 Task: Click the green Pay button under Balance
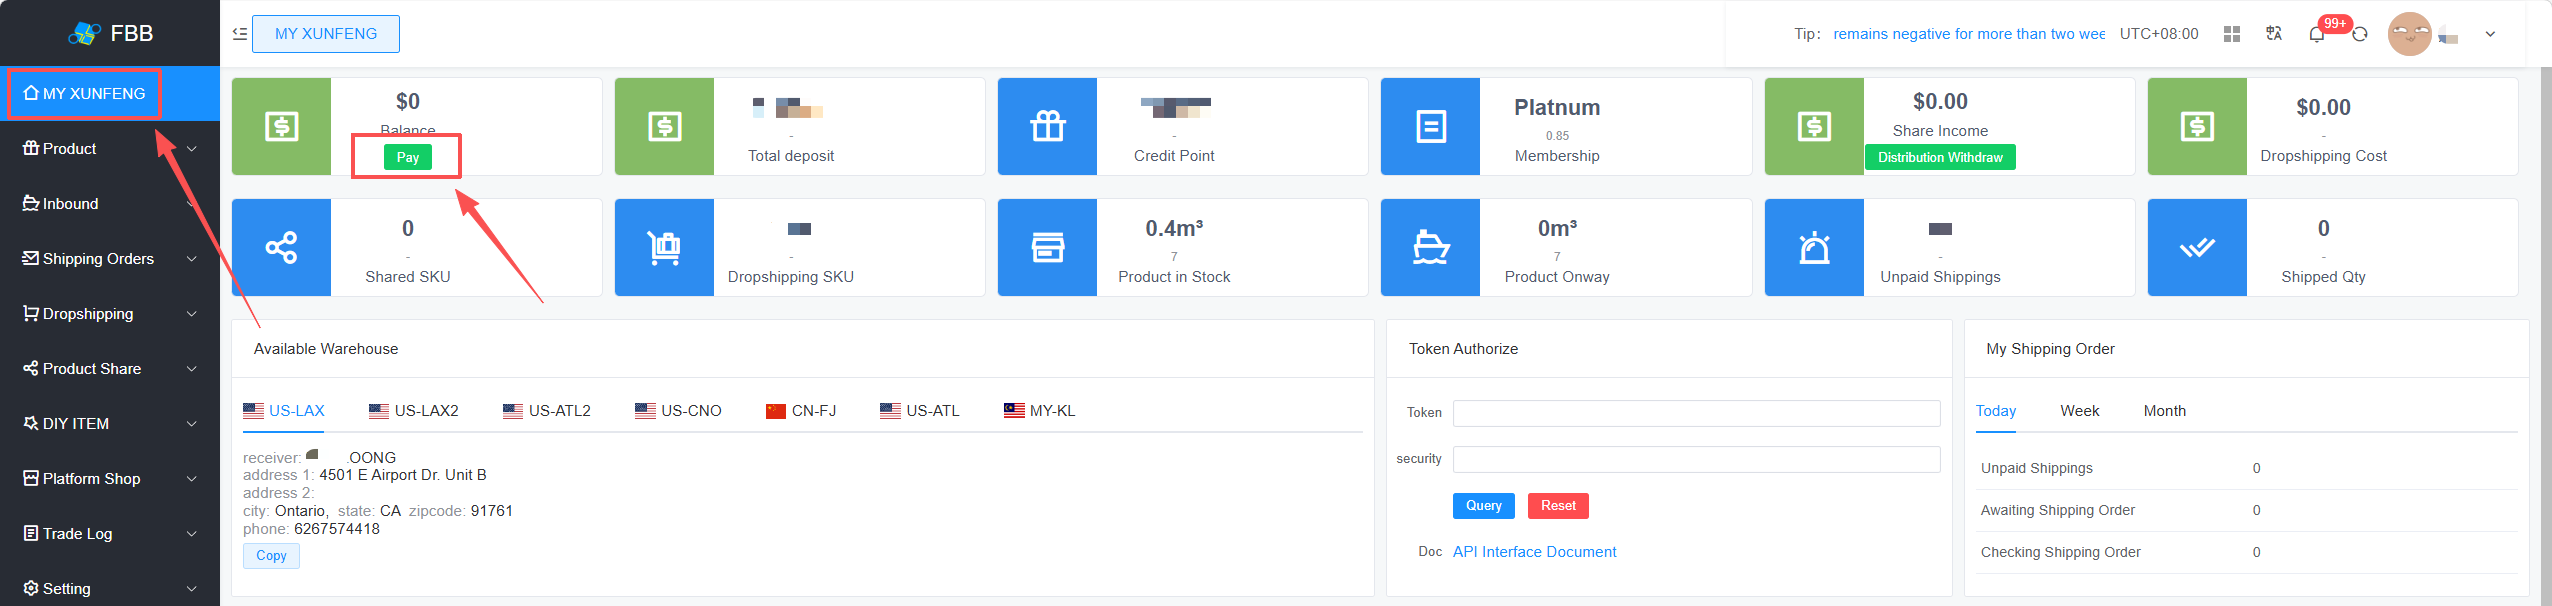(408, 157)
